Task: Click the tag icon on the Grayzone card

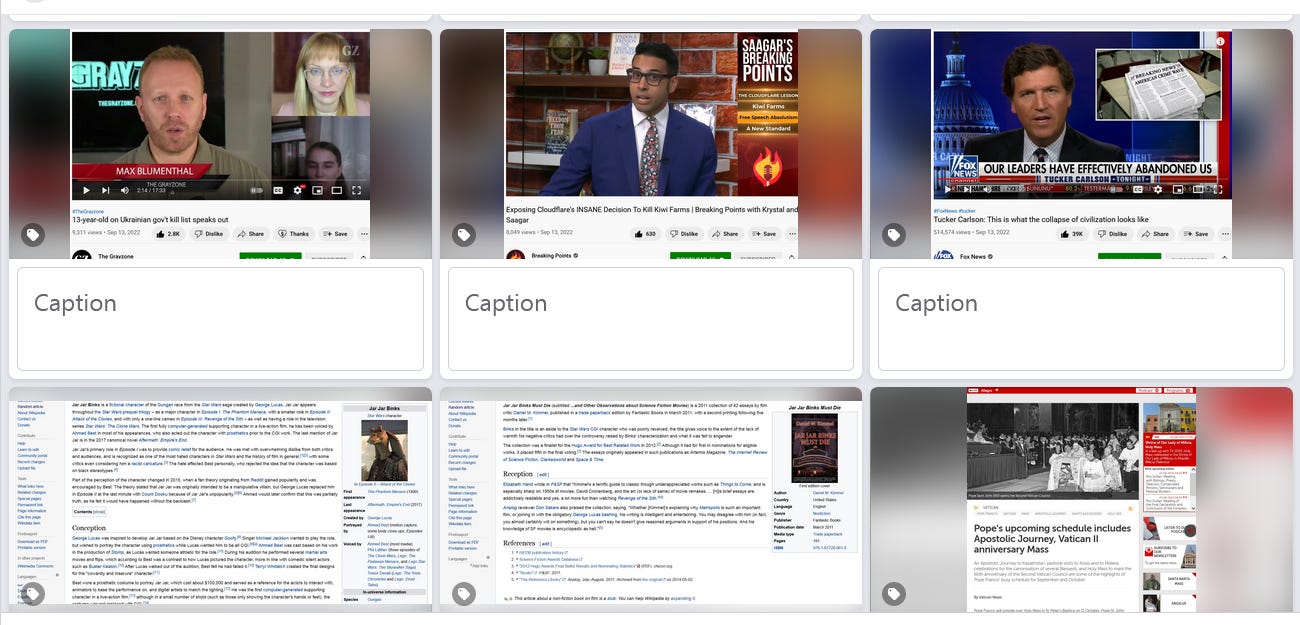Action: click(x=33, y=236)
